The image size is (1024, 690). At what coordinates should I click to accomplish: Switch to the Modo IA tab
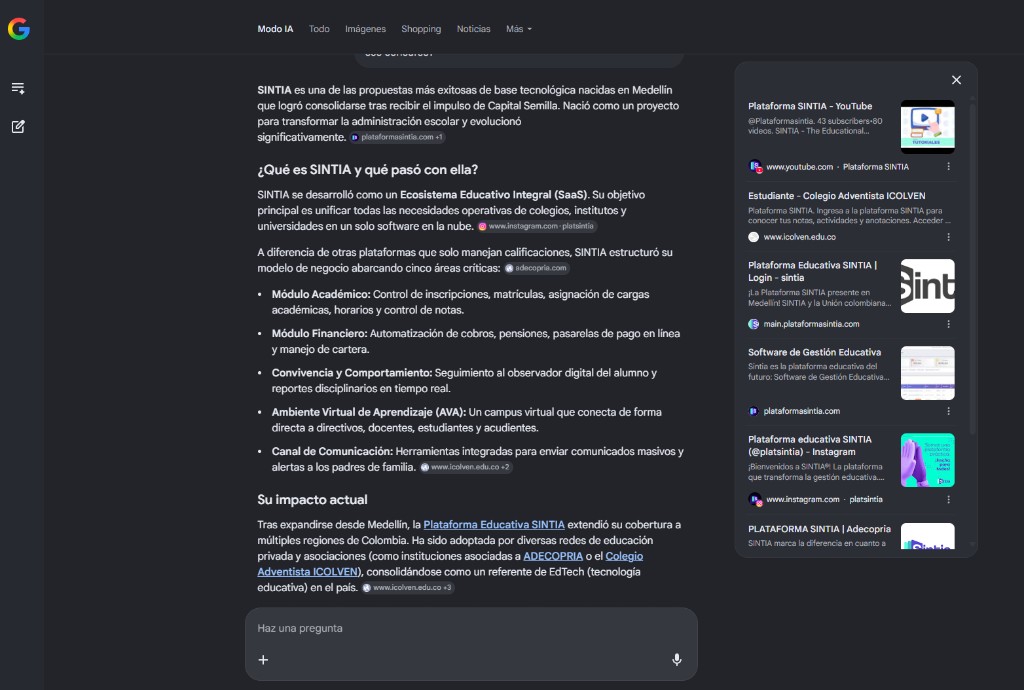275,29
